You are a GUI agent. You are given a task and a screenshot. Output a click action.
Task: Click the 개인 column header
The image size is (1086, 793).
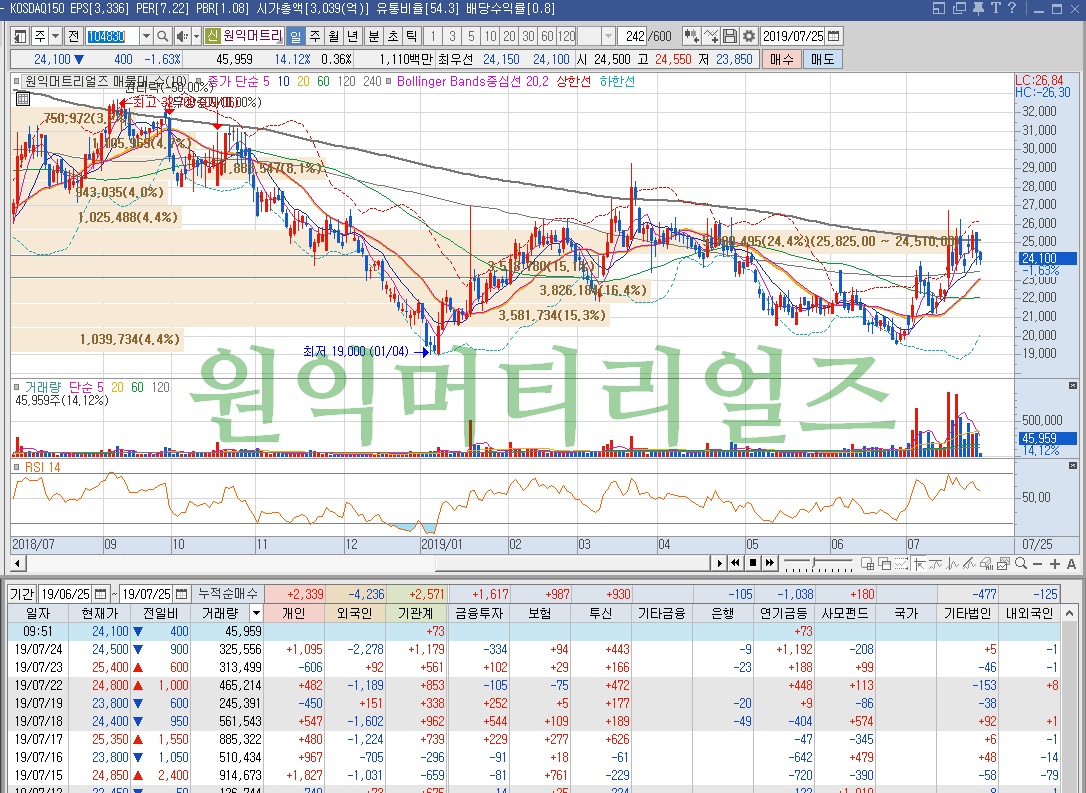294,613
